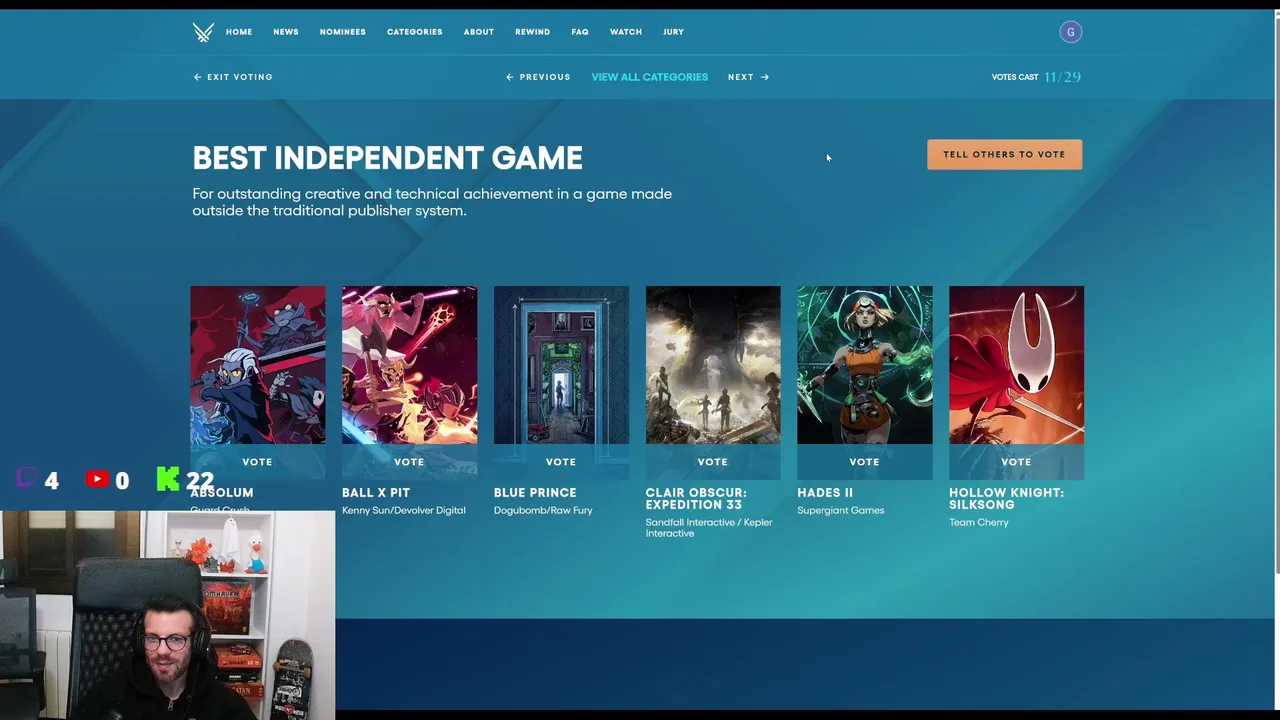Select the Ball x Pit cover art

(409, 365)
